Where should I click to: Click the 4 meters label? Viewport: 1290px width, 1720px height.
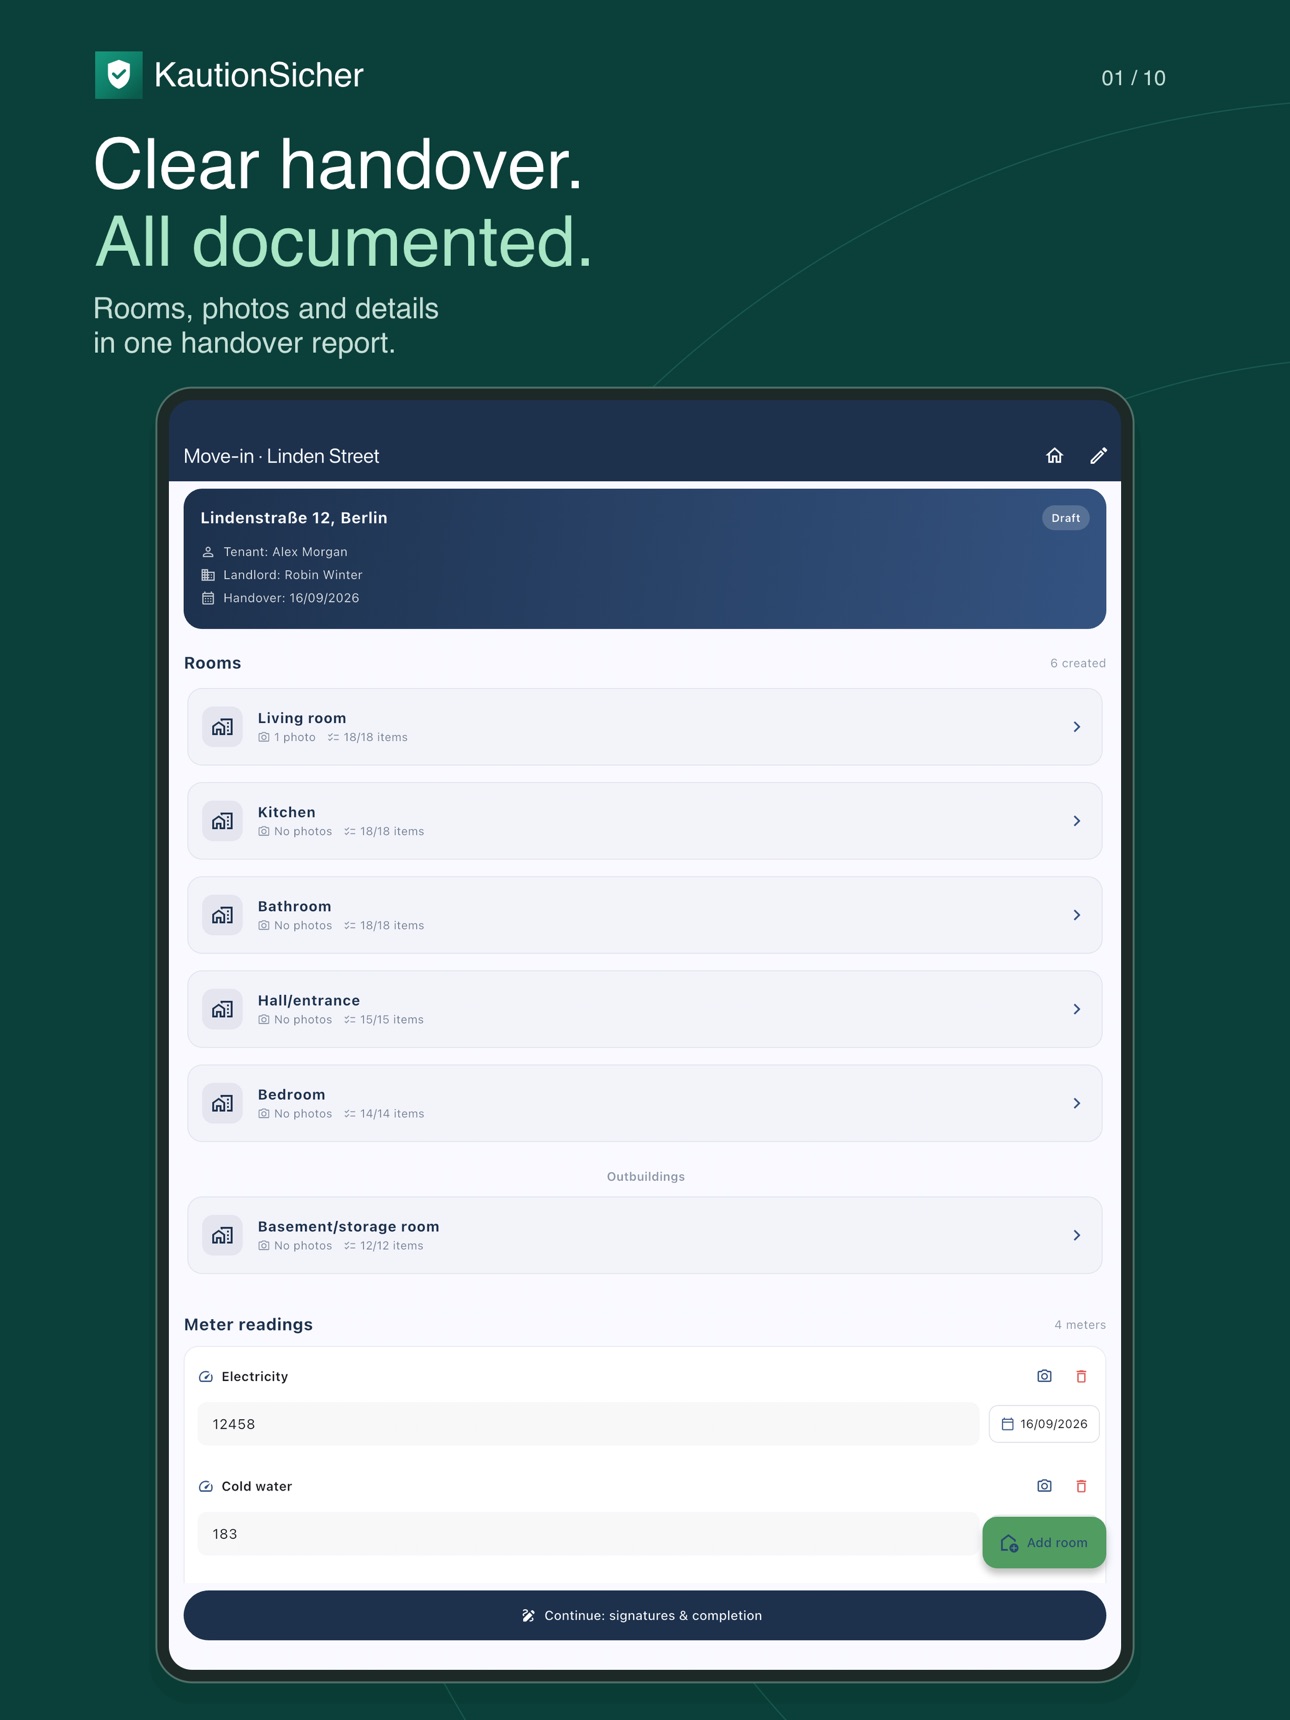pos(1080,1325)
